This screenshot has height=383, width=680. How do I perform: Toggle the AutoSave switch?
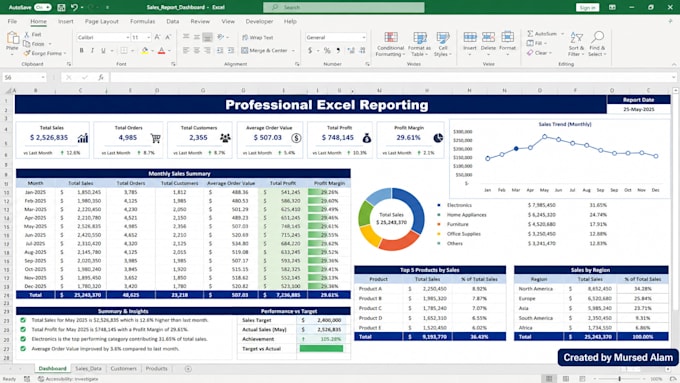[42, 7]
